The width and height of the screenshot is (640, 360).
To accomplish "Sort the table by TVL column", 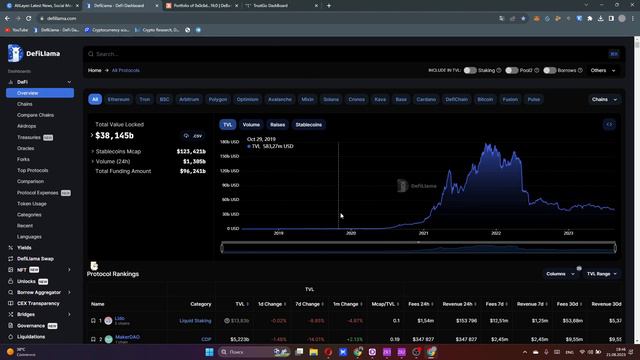I will click(x=242, y=304).
